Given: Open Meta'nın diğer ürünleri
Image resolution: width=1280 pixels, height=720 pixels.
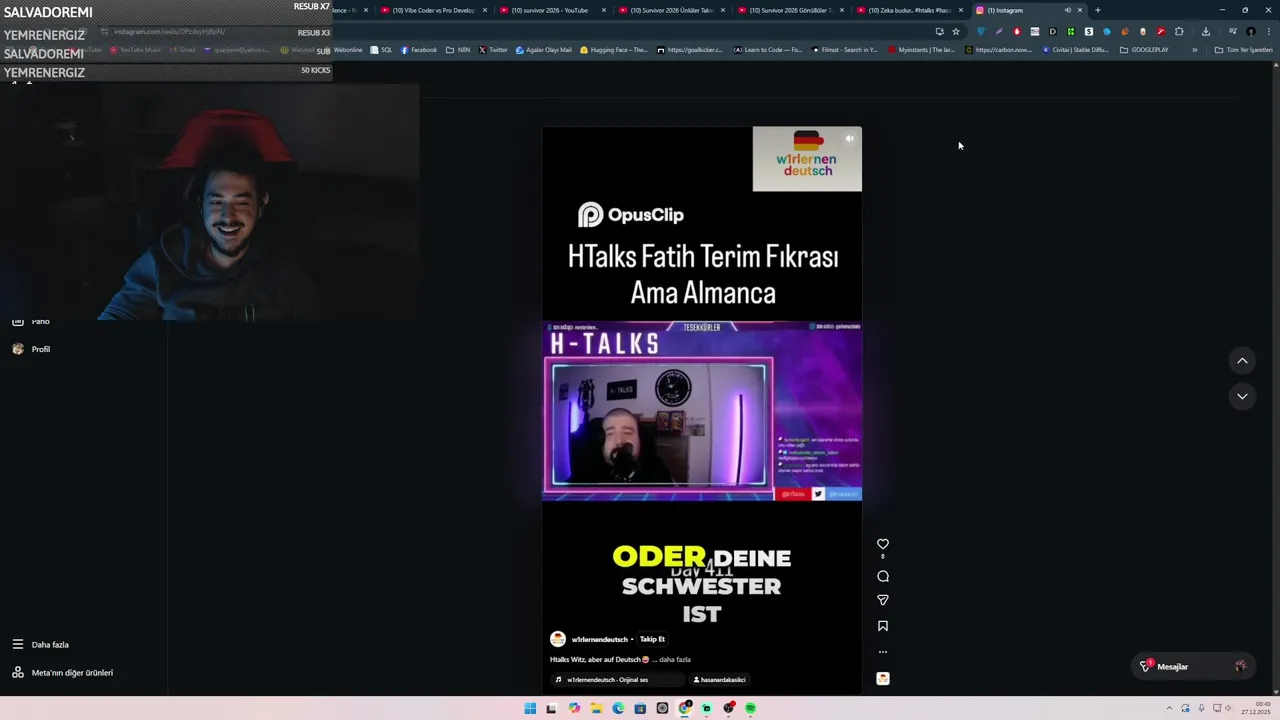Looking at the screenshot, I should (x=62, y=673).
